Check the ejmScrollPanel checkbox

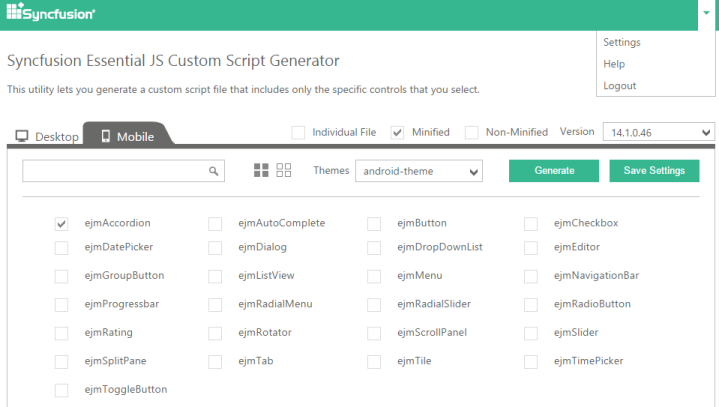(x=374, y=333)
